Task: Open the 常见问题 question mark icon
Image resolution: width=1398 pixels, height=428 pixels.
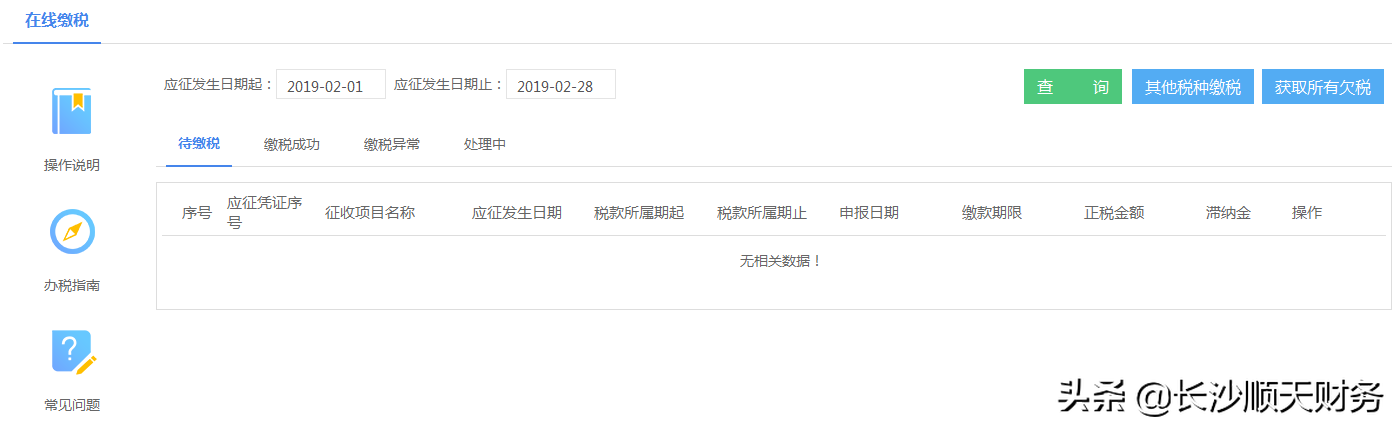Action: coord(73,352)
